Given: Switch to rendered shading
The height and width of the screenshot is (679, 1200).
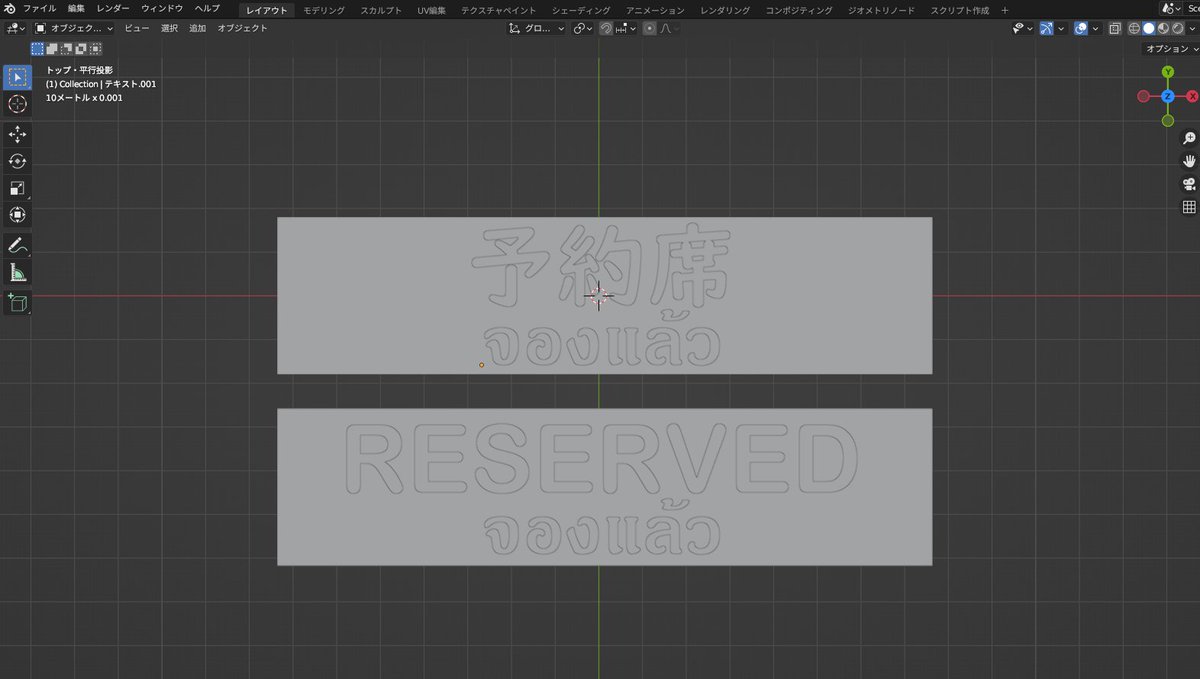Looking at the screenshot, I should point(1177,28).
